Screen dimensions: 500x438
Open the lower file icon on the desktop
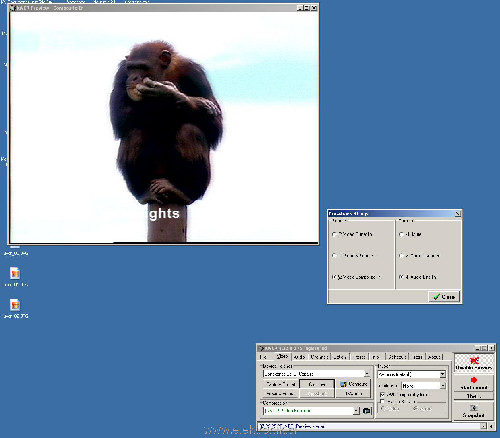coord(15,305)
